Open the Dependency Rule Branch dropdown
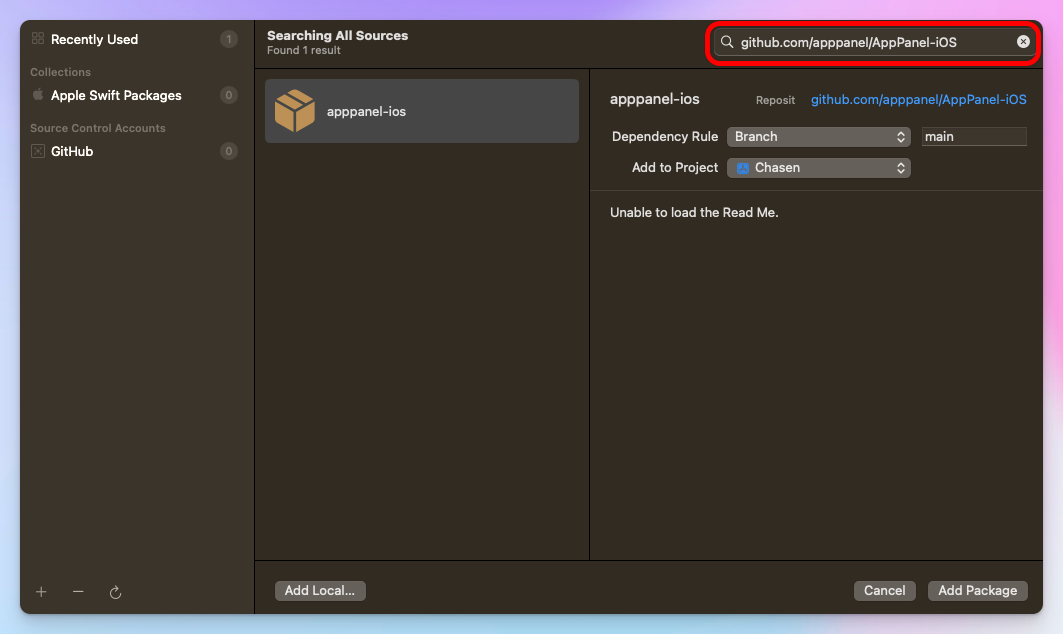The height and width of the screenshot is (634, 1063). point(818,137)
